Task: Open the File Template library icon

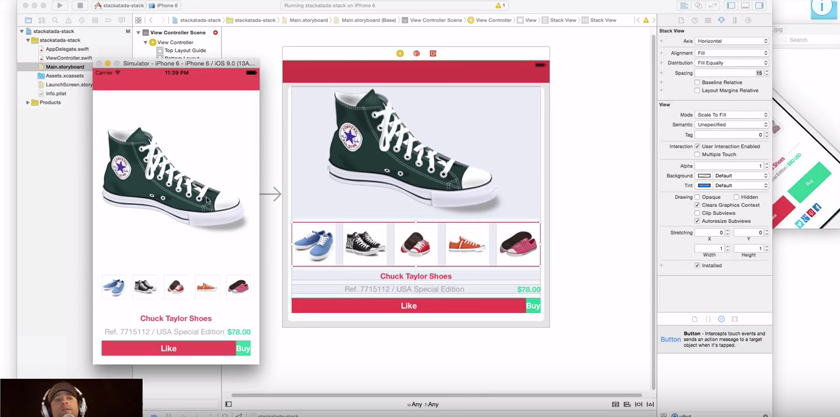Action: pyautogui.click(x=694, y=319)
